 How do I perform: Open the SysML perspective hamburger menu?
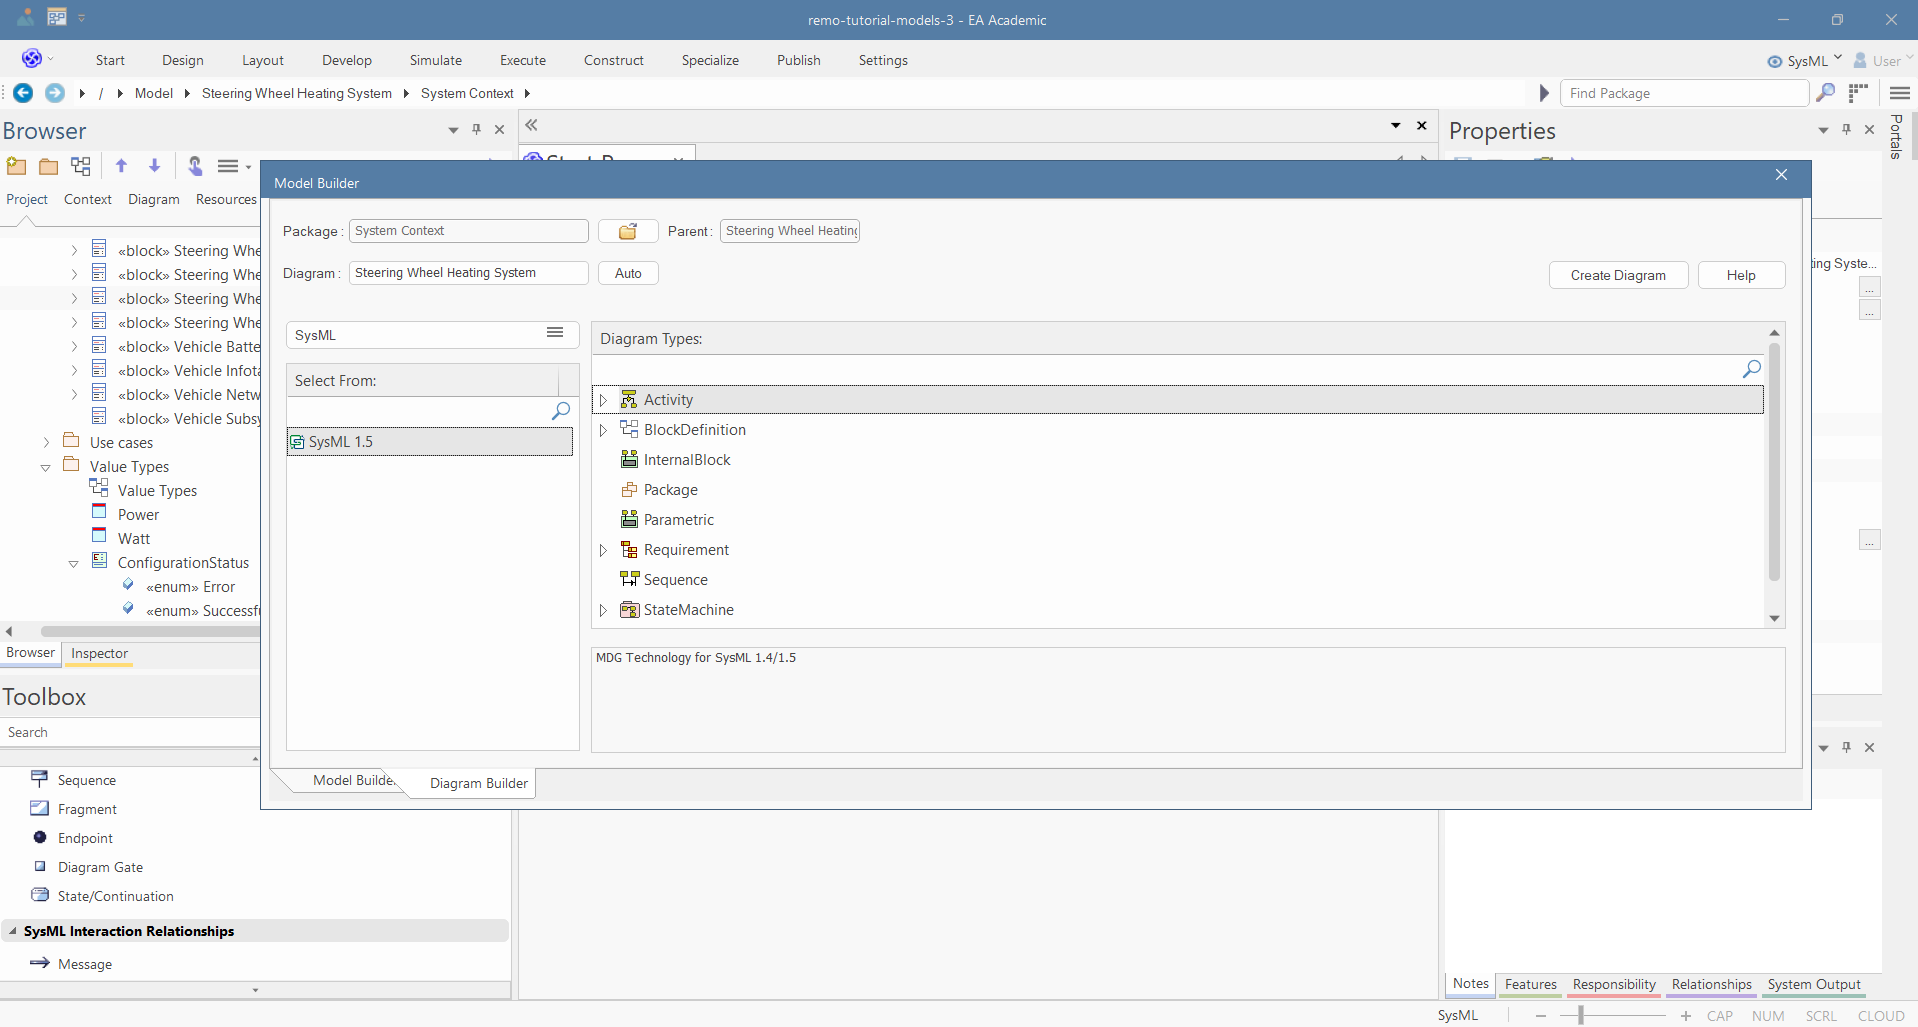(x=555, y=333)
